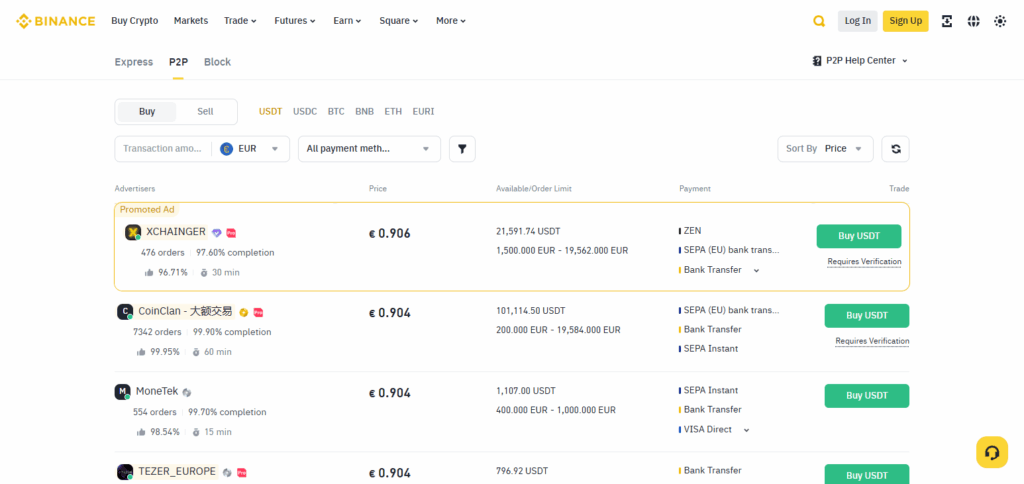Click CoinClan advertiser avatar

[125, 312]
